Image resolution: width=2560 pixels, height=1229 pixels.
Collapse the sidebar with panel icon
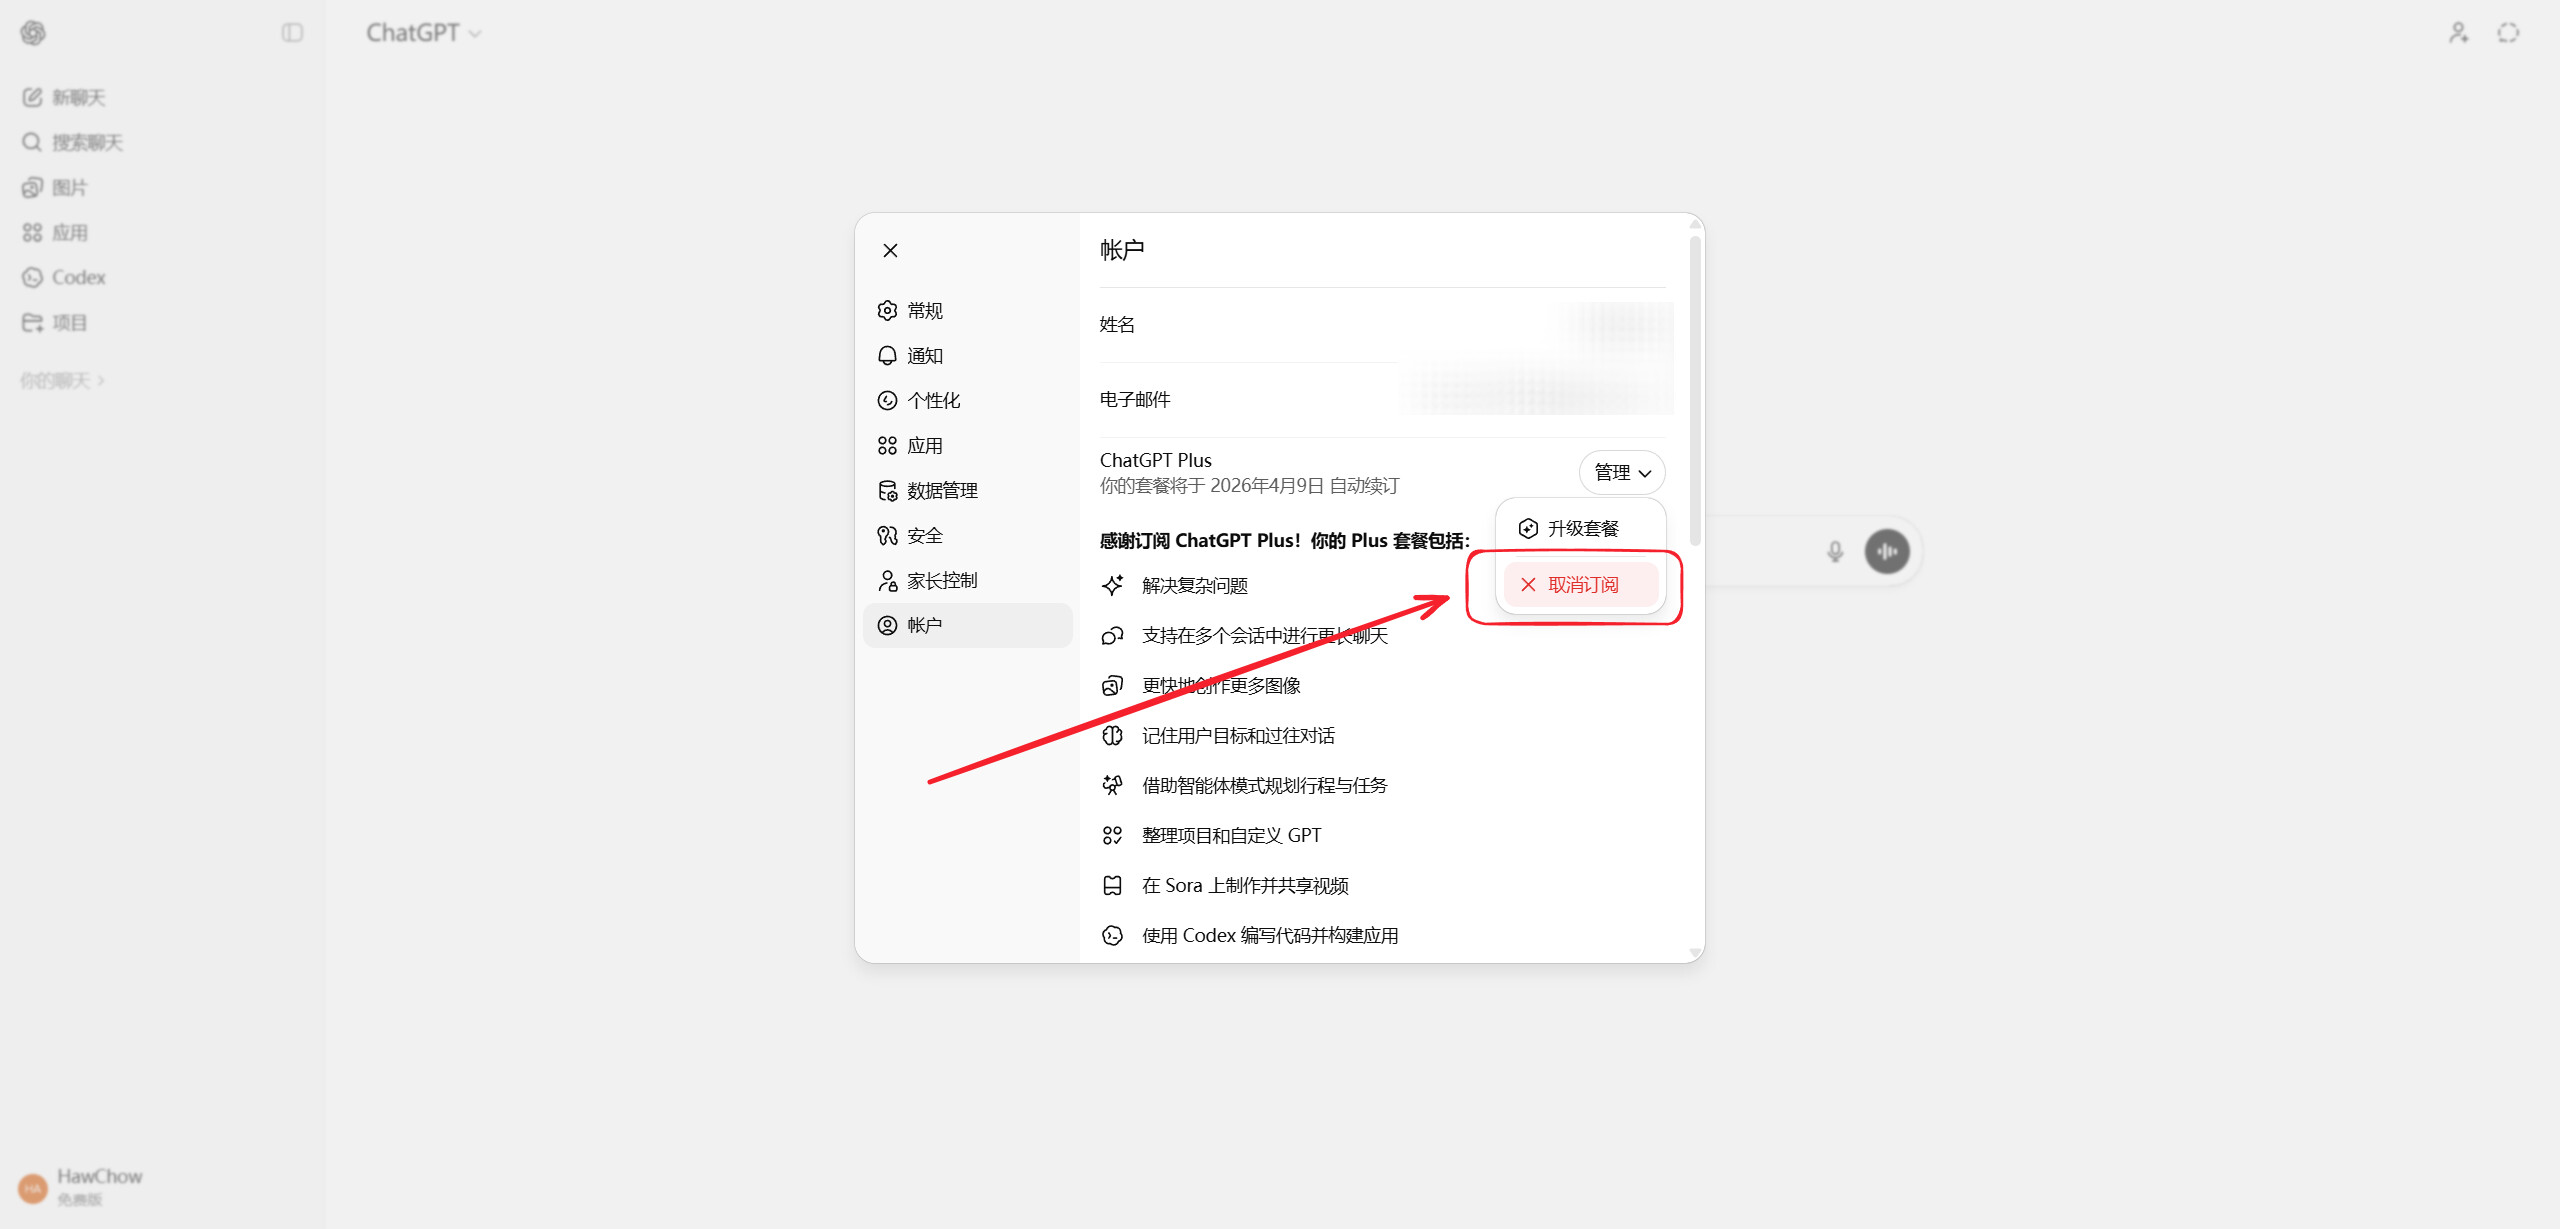(x=292, y=33)
